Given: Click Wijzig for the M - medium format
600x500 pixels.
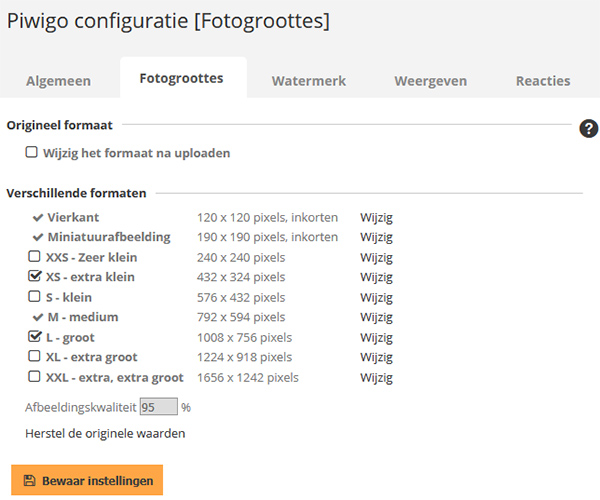Looking at the screenshot, I should (376, 317).
